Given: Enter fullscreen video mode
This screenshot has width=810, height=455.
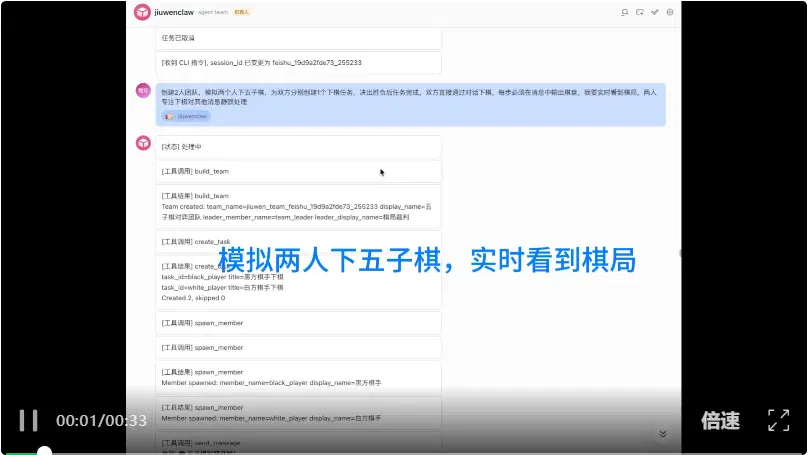Looking at the screenshot, I should pos(778,420).
